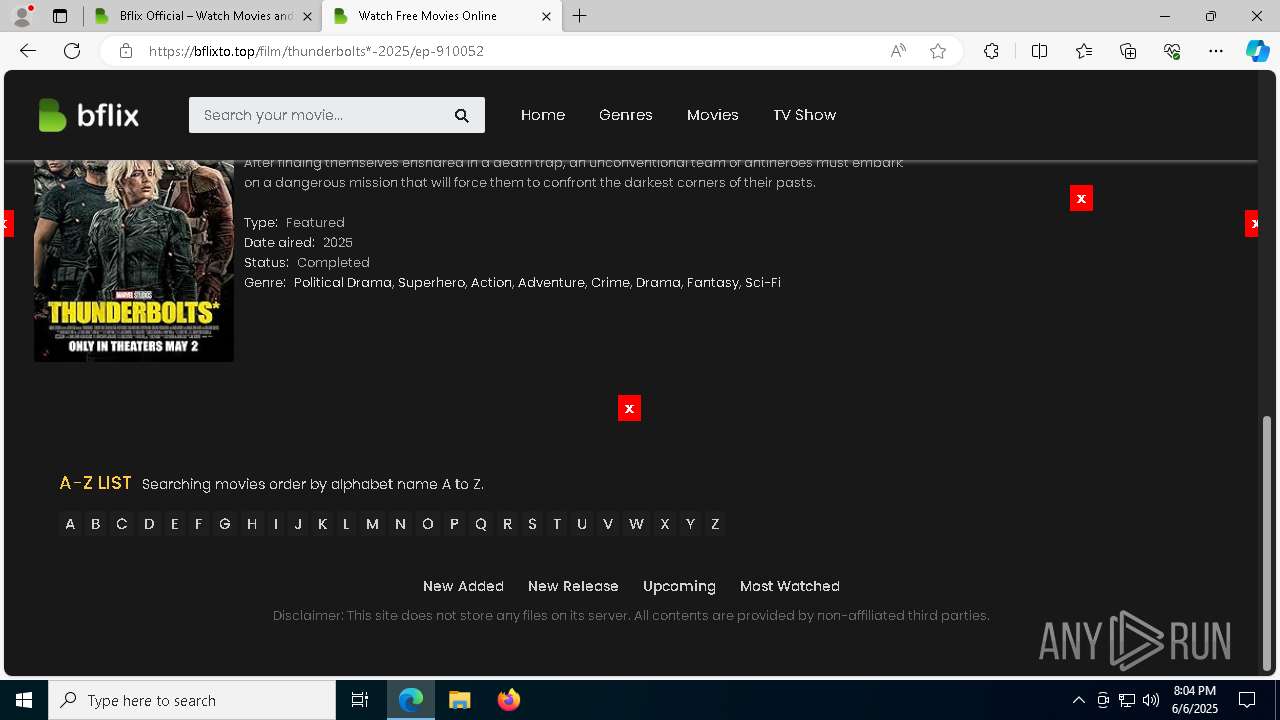Toggle Split screen icon
The image size is (1280, 720).
click(1039, 51)
